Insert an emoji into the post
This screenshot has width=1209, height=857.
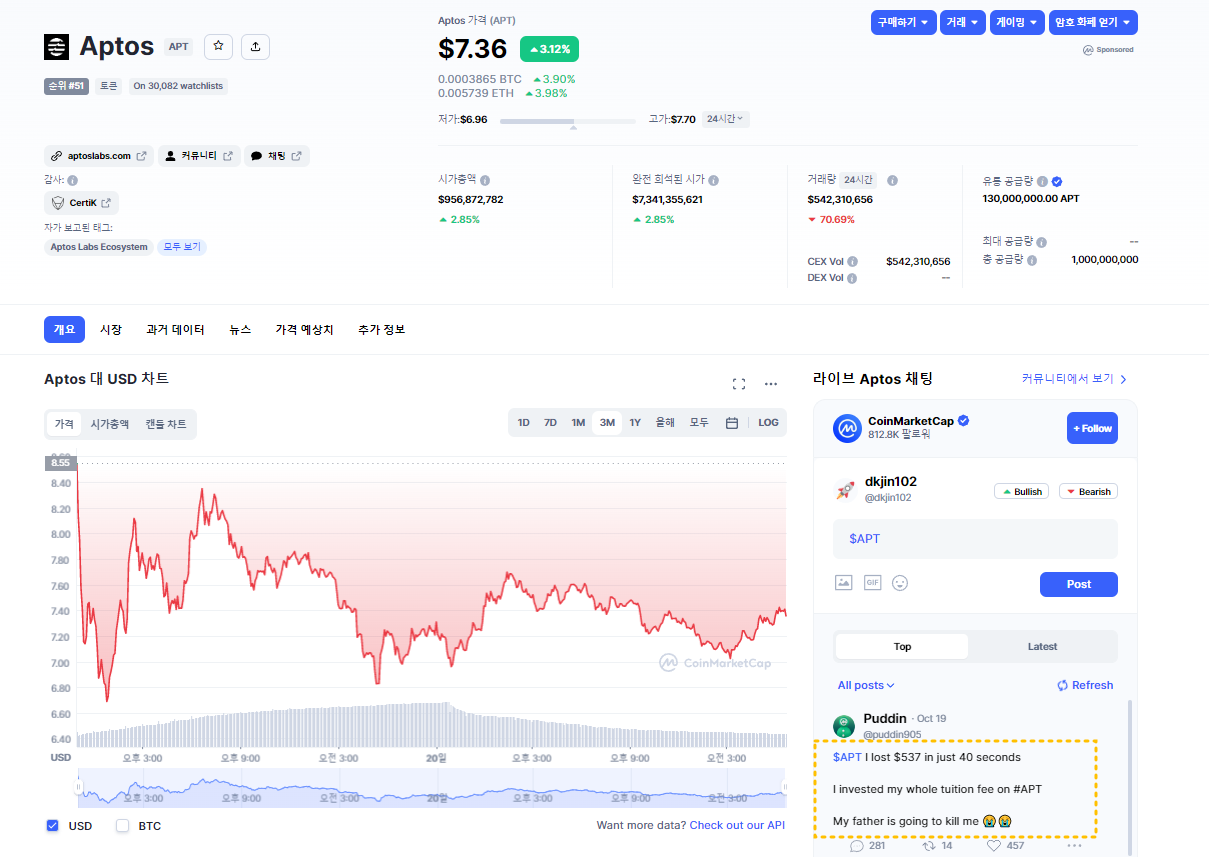pyautogui.click(x=900, y=582)
